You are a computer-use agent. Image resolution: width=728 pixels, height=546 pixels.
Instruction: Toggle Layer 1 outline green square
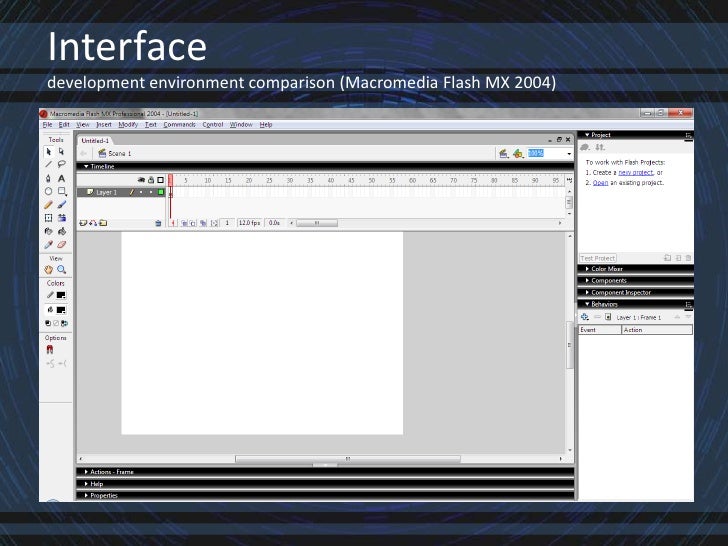pyautogui.click(x=161, y=192)
